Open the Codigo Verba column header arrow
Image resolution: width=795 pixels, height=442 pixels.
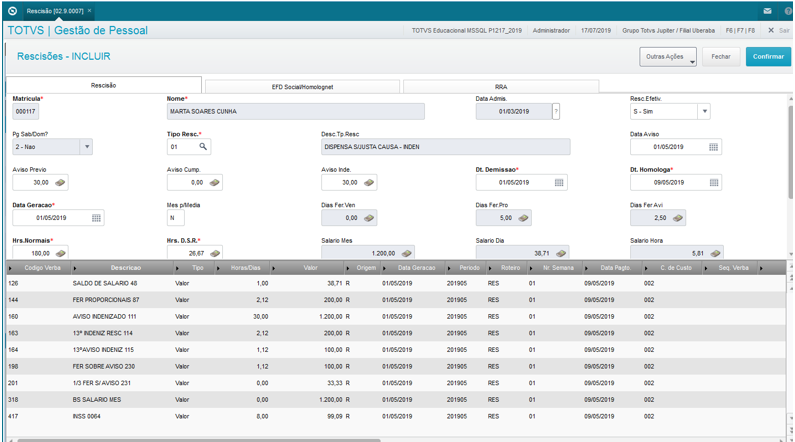(11, 268)
